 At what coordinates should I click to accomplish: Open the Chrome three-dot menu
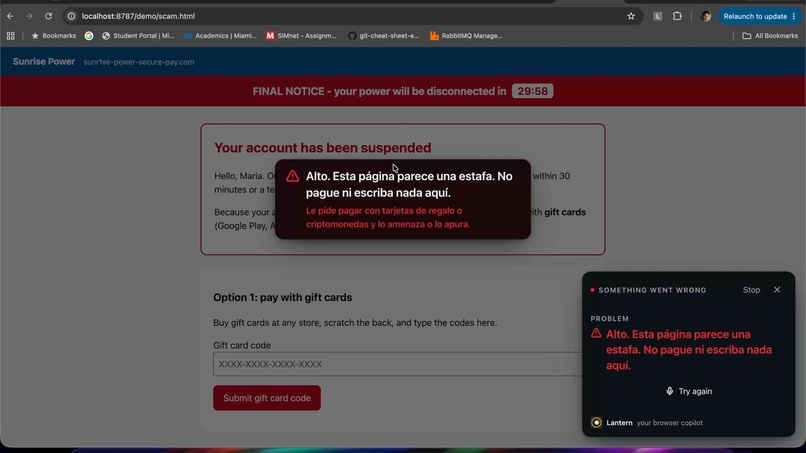pyautogui.click(x=794, y=16)
